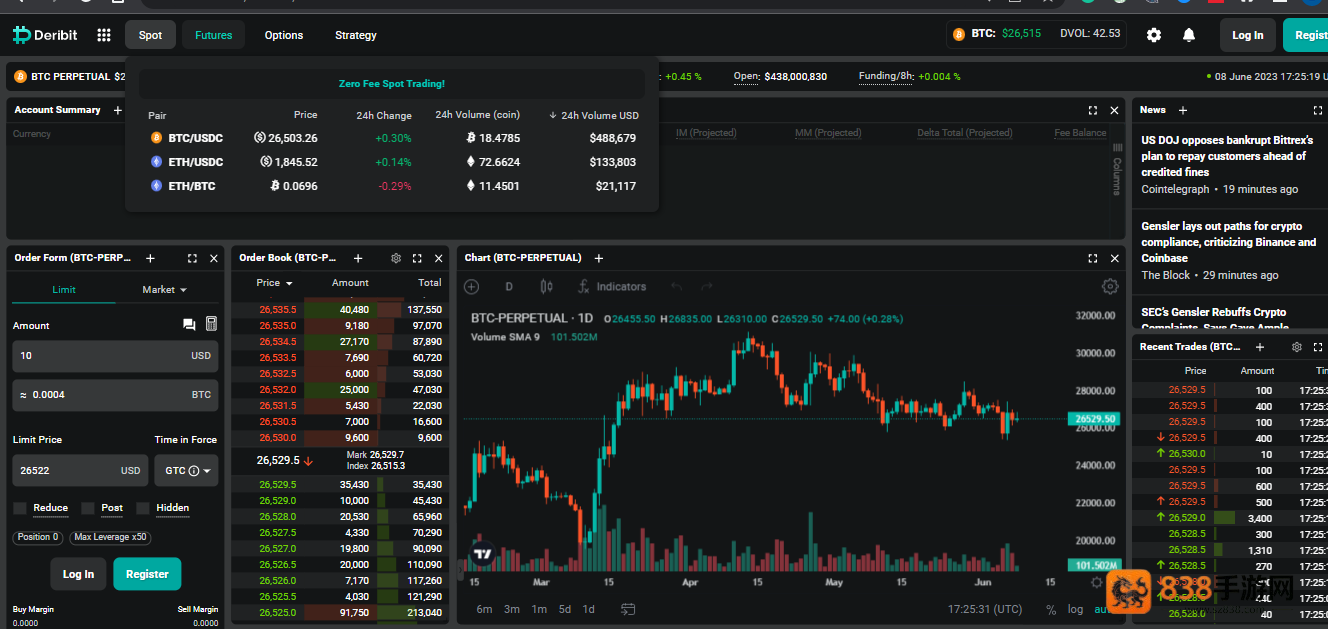Open the notifications bell
Image resolution: width=1328 pixels, height=629 pixels.
point(1189,35)
